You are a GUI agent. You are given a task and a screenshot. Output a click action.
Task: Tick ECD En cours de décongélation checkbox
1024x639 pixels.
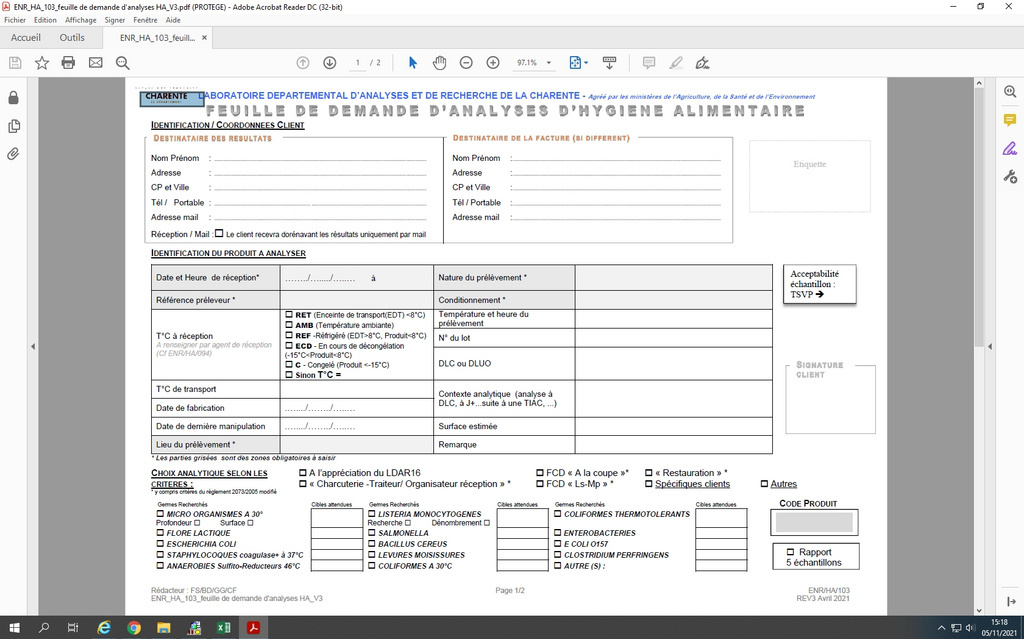click(289, 346)
